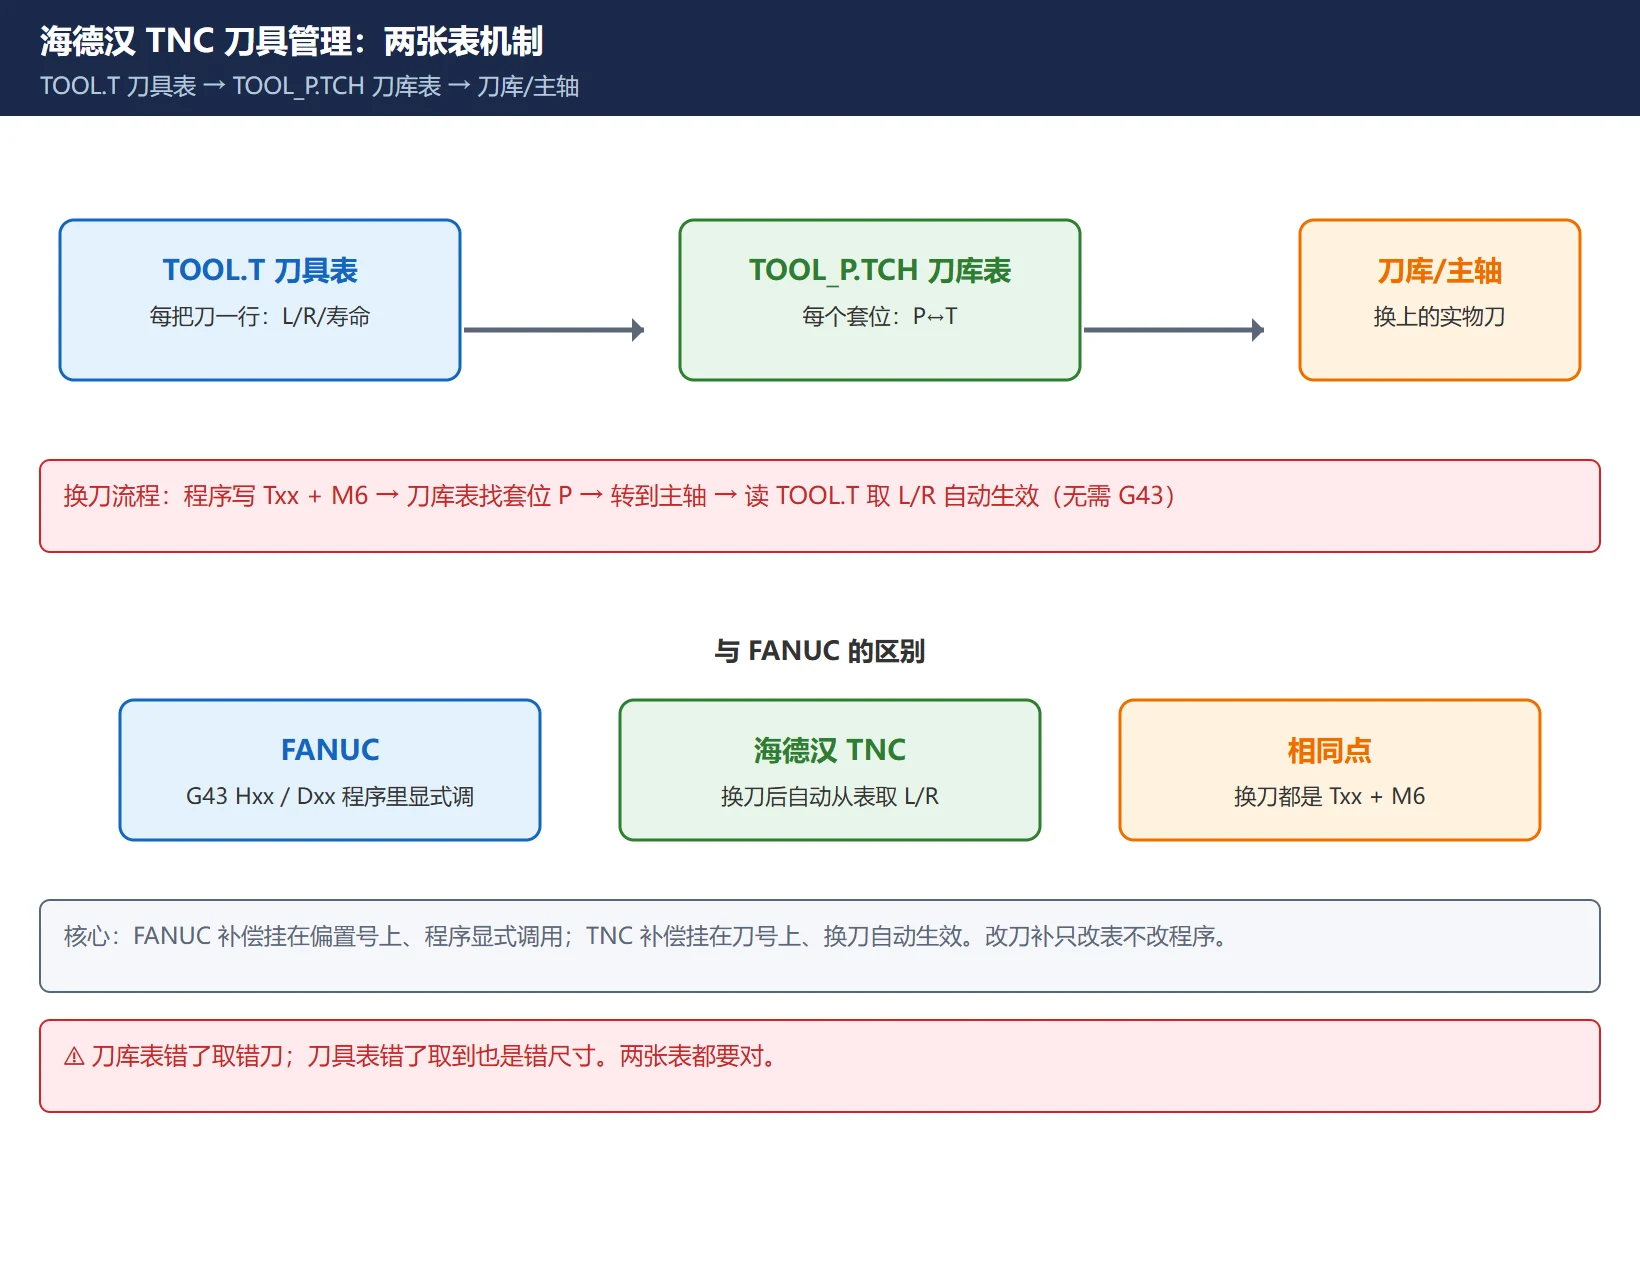
Task: Select the '相同点' orange card heading
Action: 1330,750
